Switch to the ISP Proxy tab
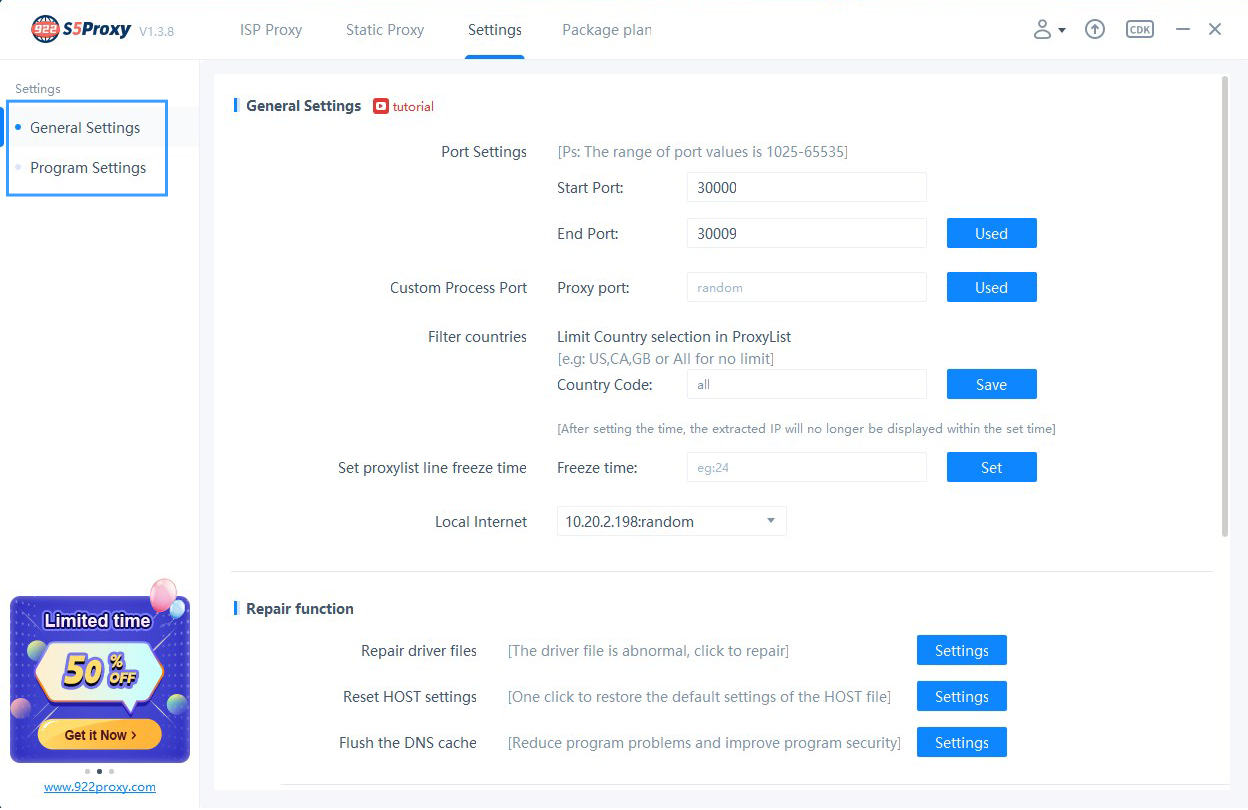 (271, 30)
